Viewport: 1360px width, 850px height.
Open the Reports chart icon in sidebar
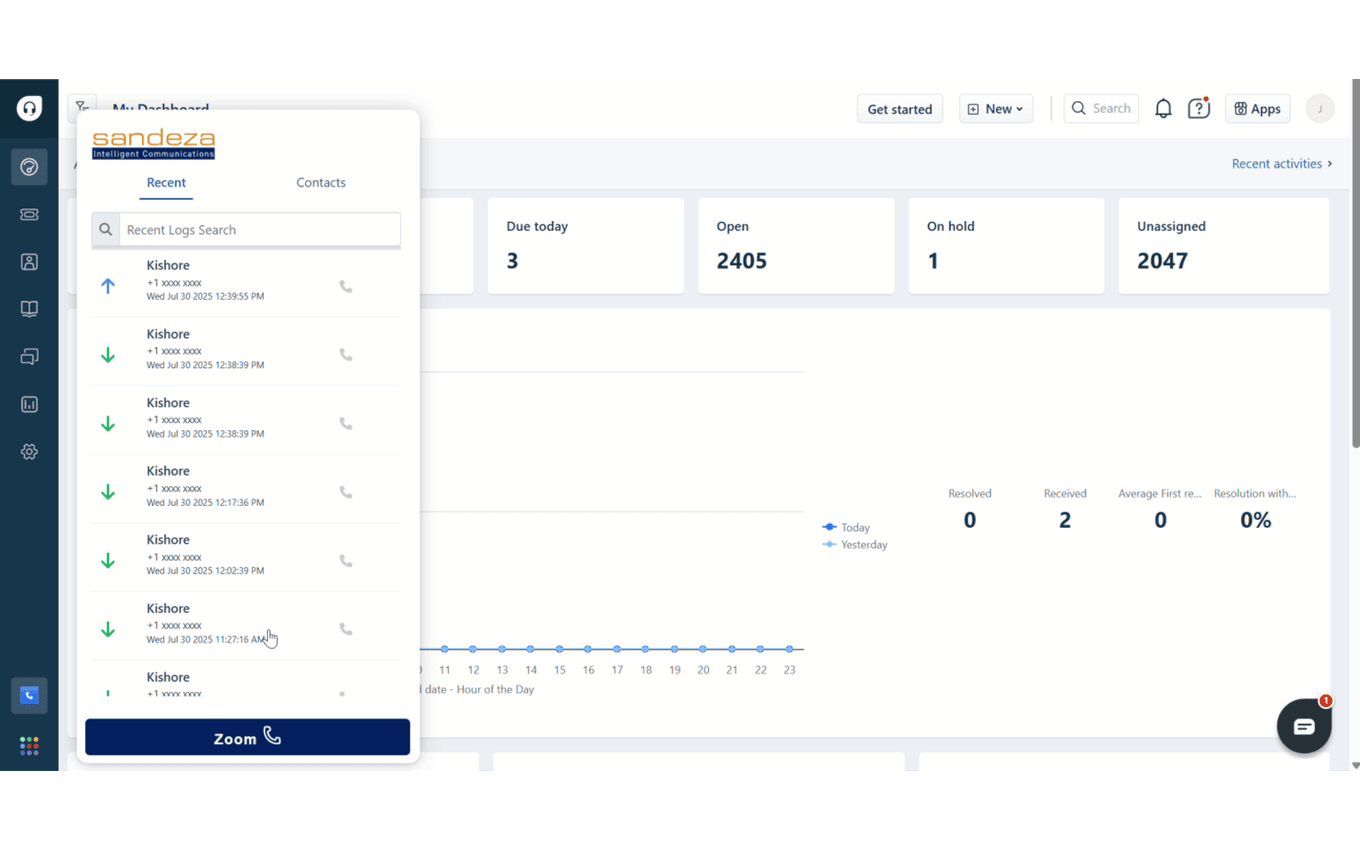coord(29,404)
